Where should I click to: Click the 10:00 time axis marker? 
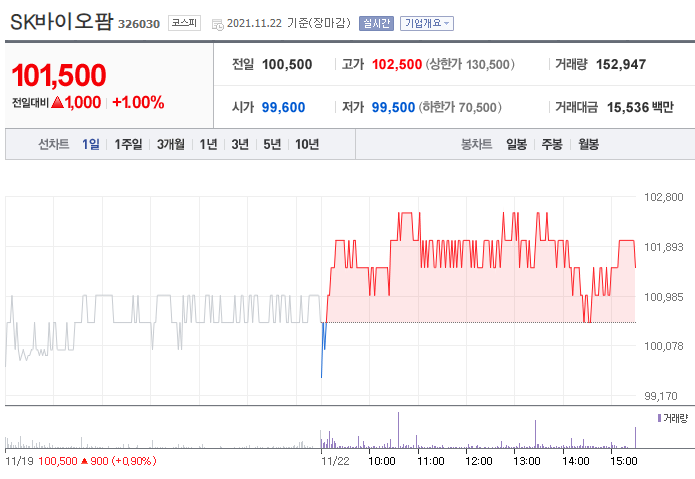click(382, 461)
